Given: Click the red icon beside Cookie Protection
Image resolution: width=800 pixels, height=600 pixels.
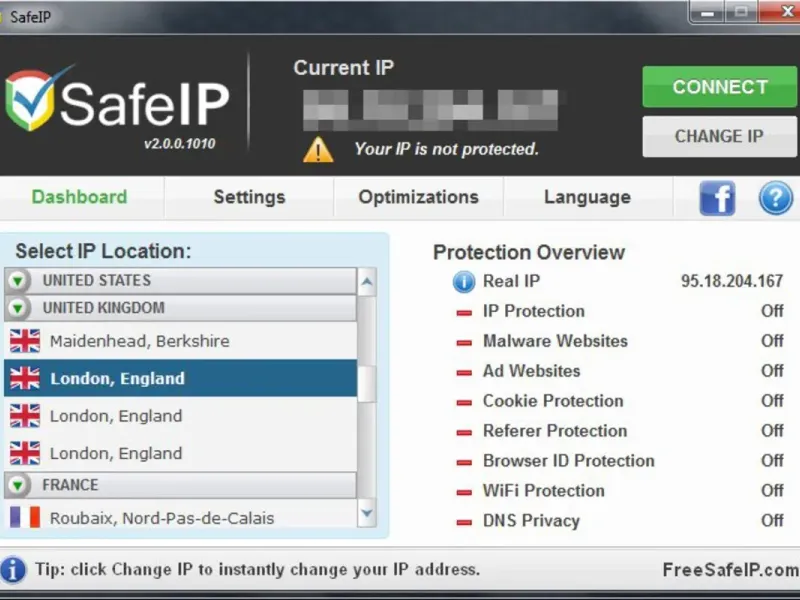Looking at the screenshot, I should pyautogui.click(x=464, y=403).
